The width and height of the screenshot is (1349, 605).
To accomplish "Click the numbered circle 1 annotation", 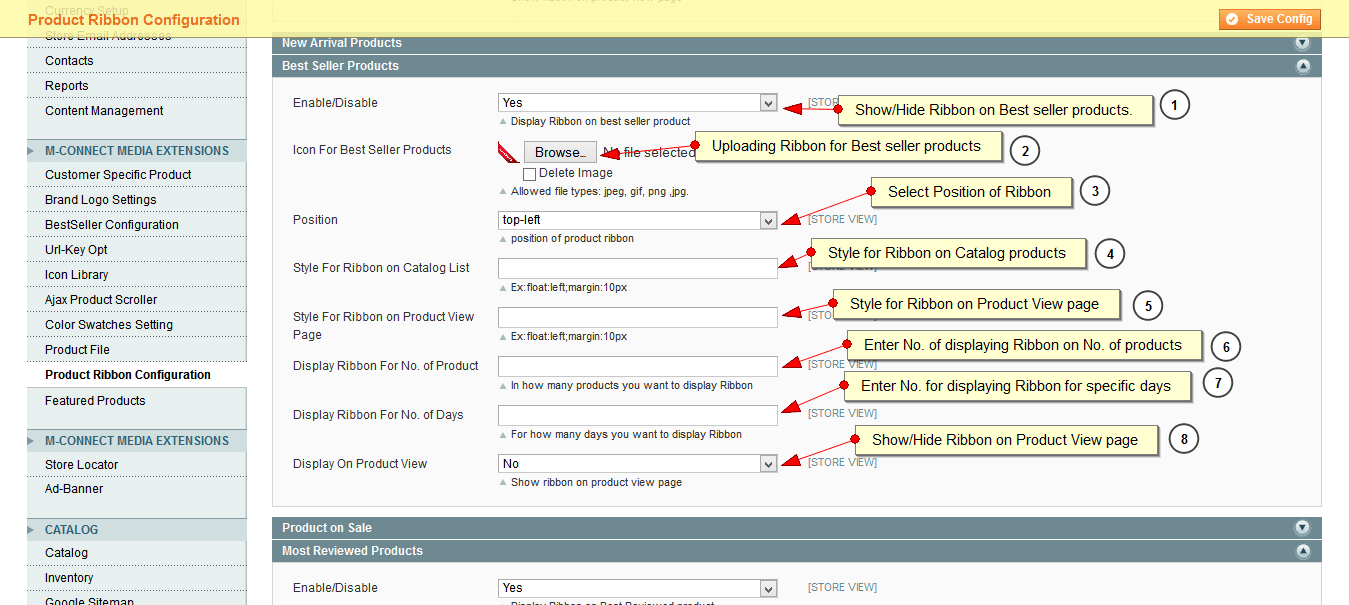I will (1174, 105).
